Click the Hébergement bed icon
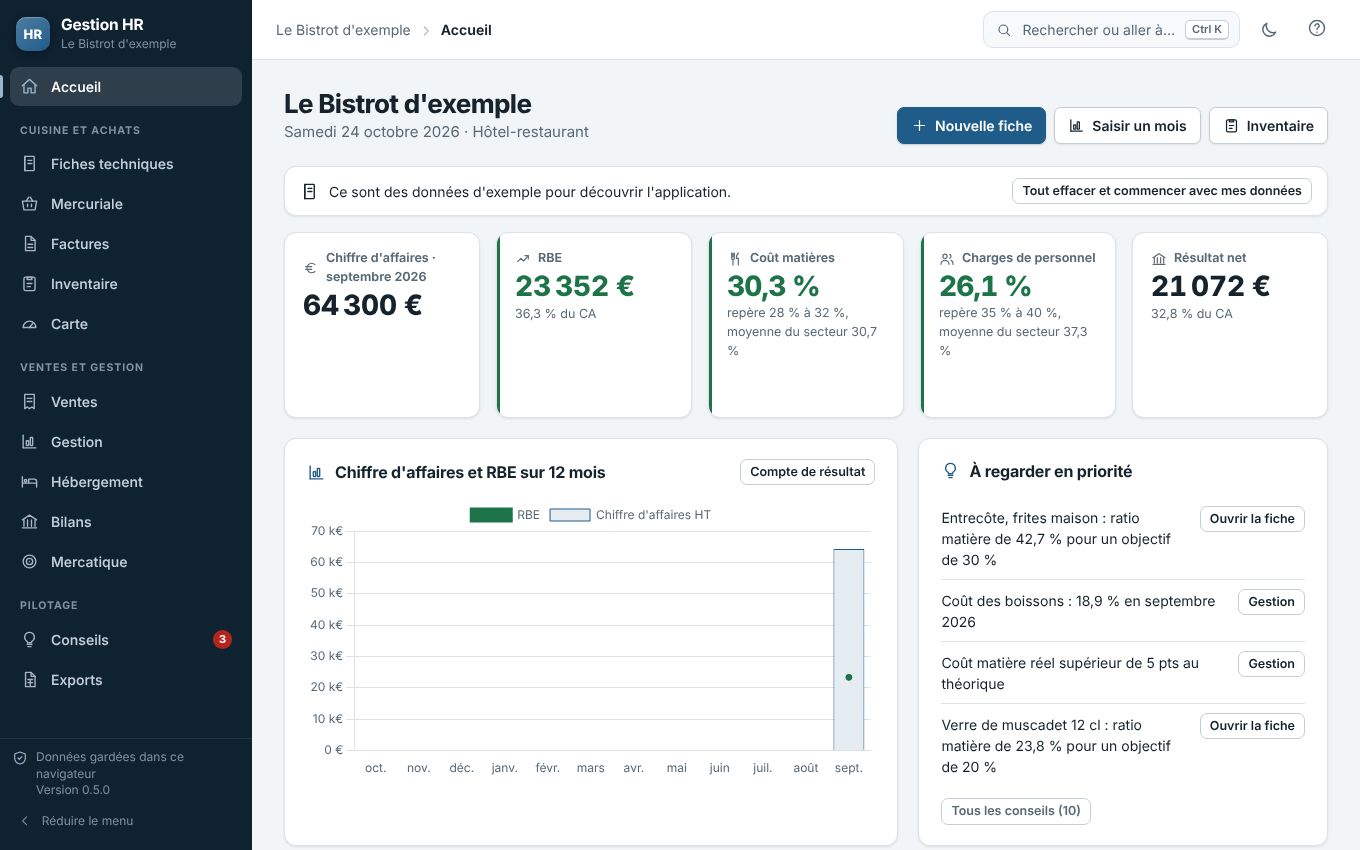 click(x=30, y=482)
